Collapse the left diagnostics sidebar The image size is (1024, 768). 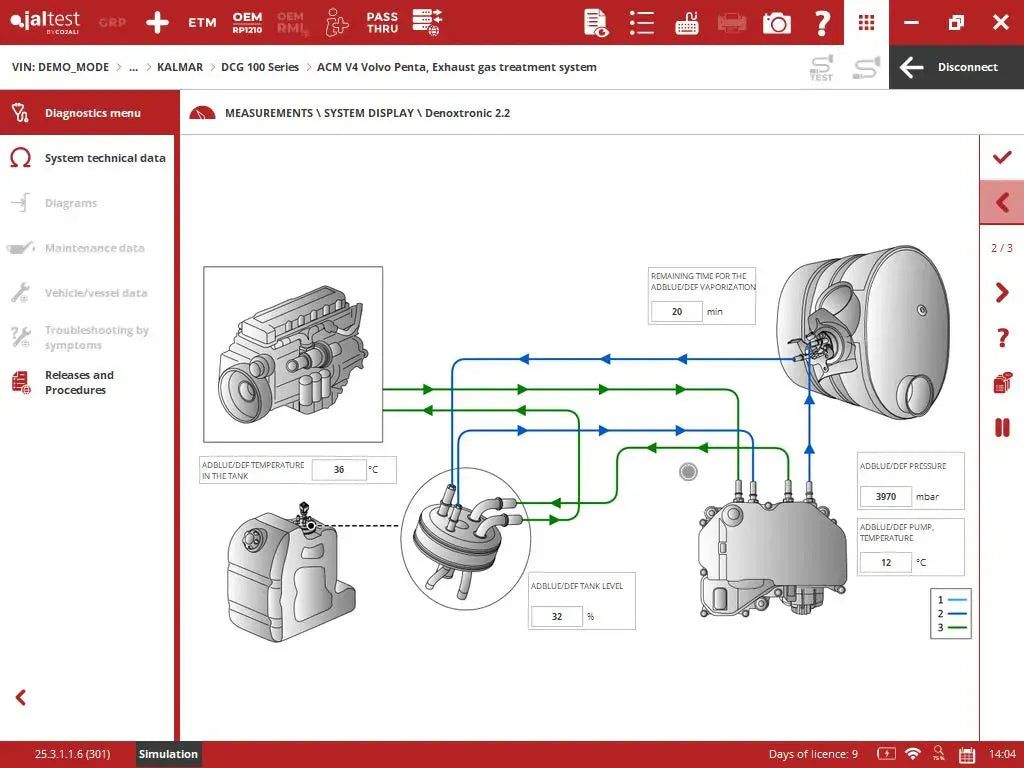point(21,698)
